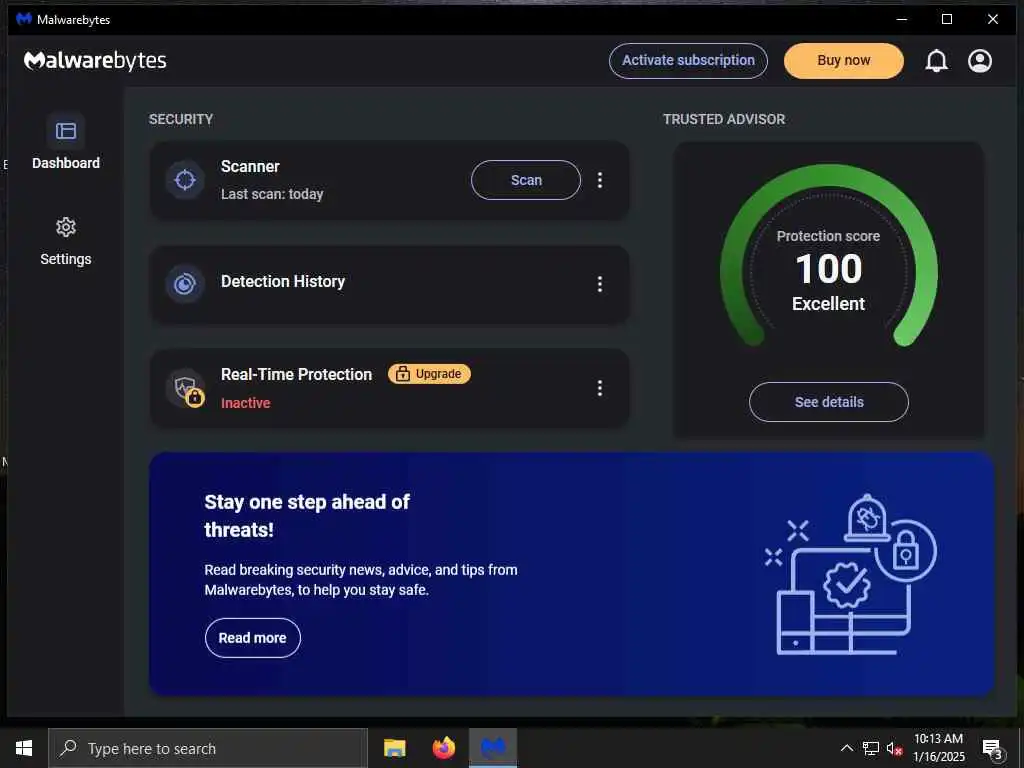Click Activate subscription button
This screenshot has height=768, width=1024.
click(688, 61)
